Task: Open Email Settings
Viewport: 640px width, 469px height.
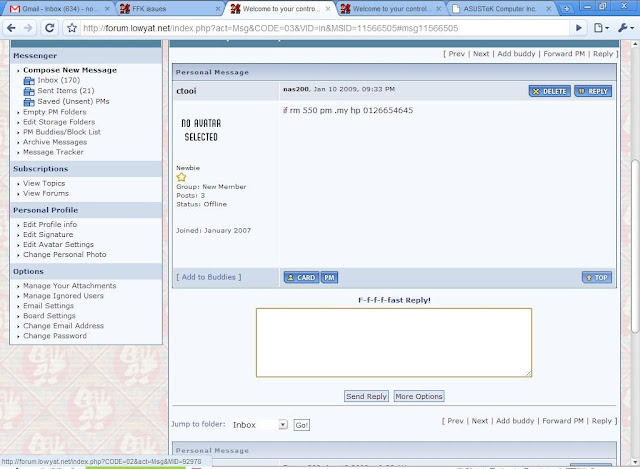Action: pyautogui.click(x=48, y=306)
